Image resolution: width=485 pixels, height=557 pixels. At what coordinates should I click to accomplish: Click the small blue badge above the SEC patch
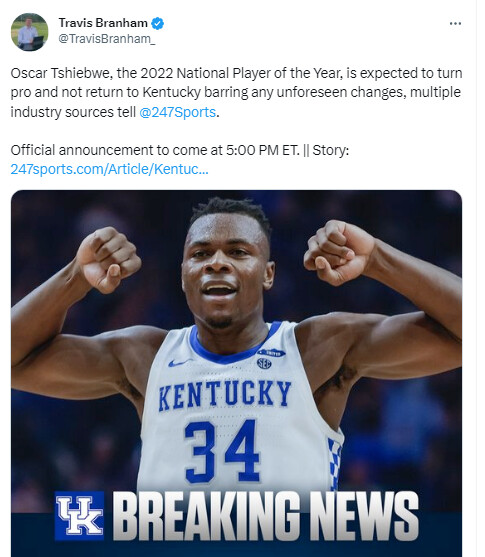(x=271, y=352)
